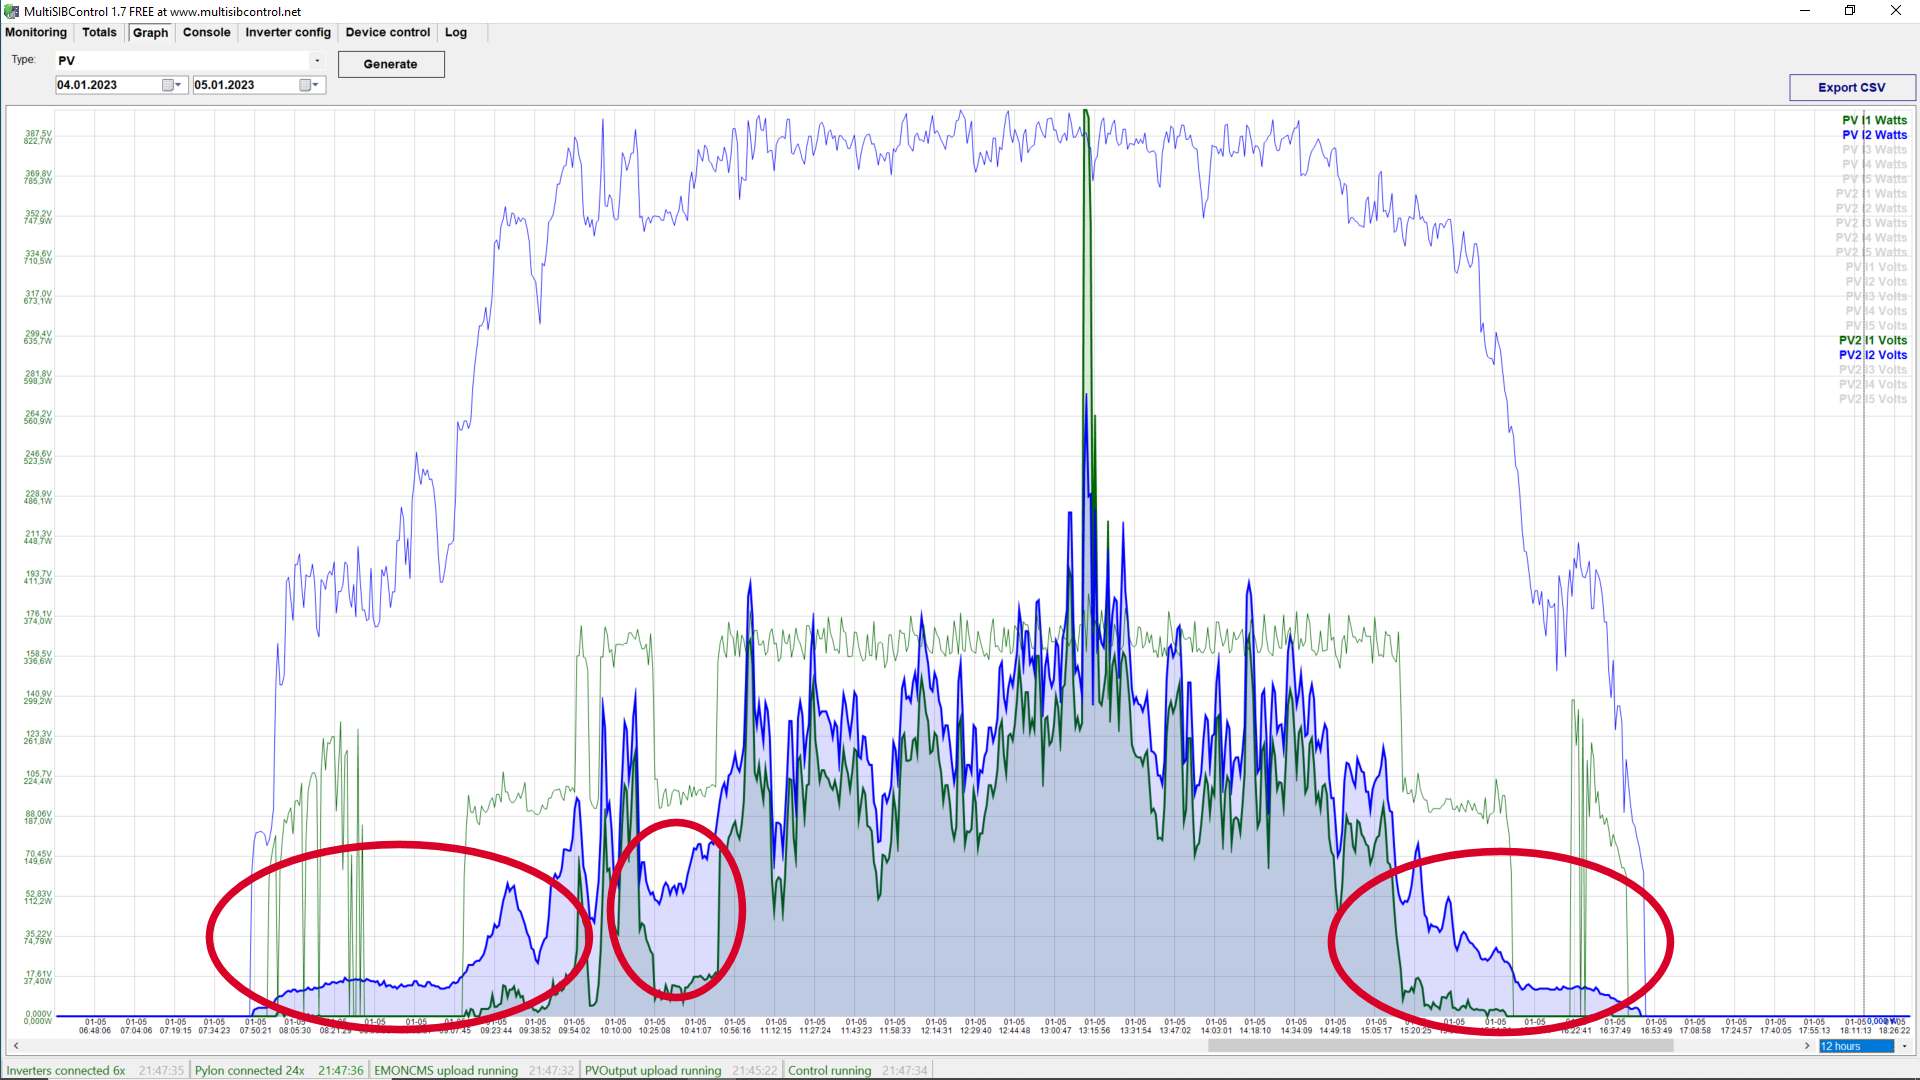Screen dimensions: 1920x1080
Task: Click the horizontal graph scrollbar thumb
Action: point(1440,1046)
